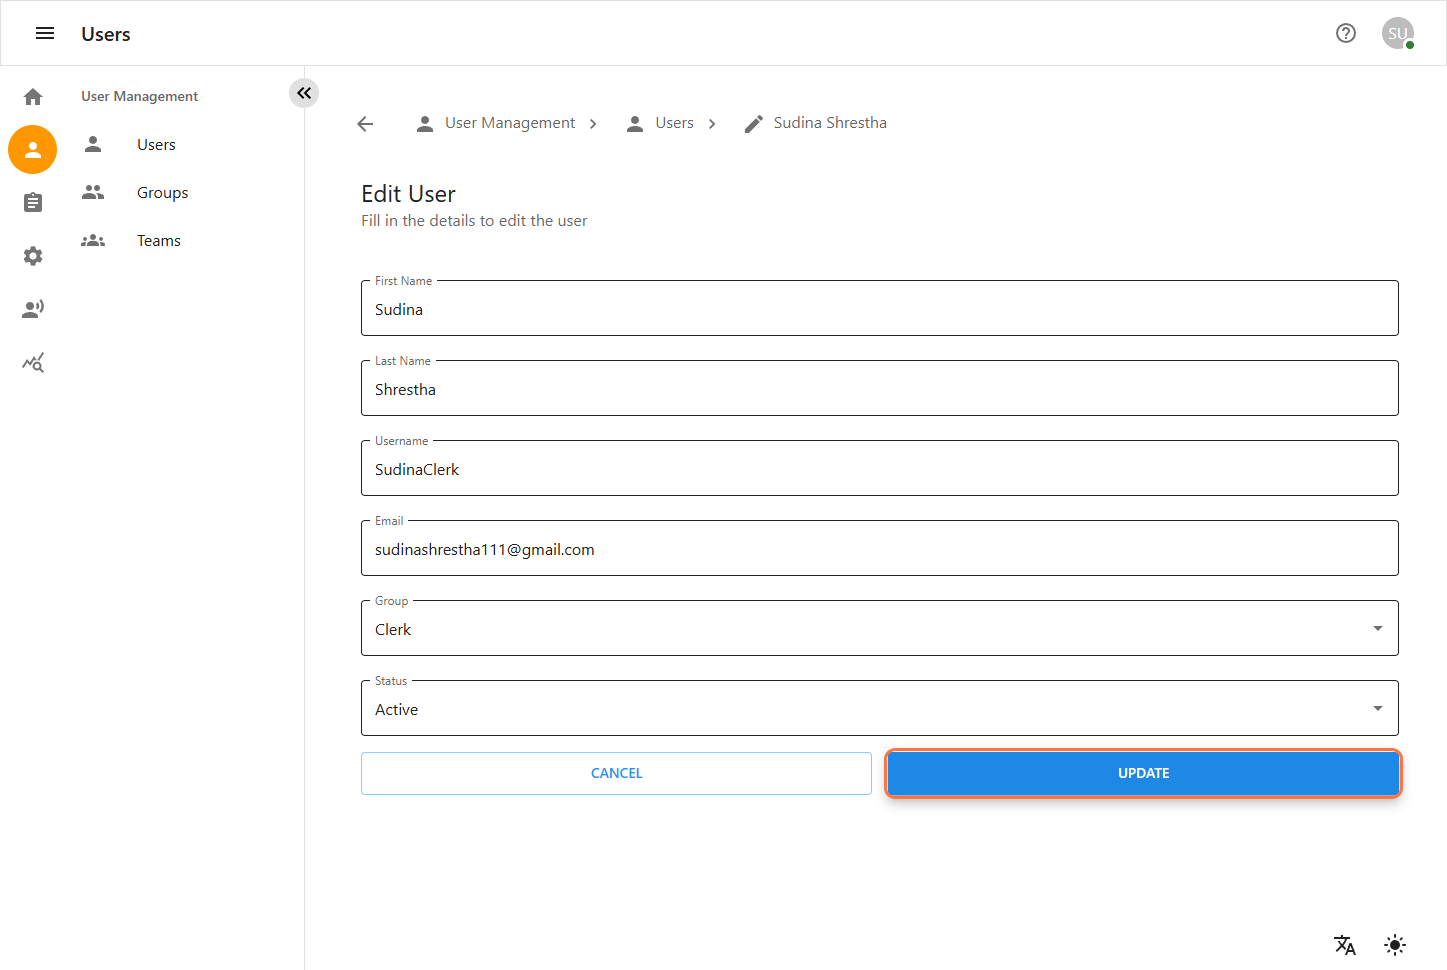Screen dimensions: 1447x970
Task: Toggle the light/dark theme icon
Action: pos(1395,945)
